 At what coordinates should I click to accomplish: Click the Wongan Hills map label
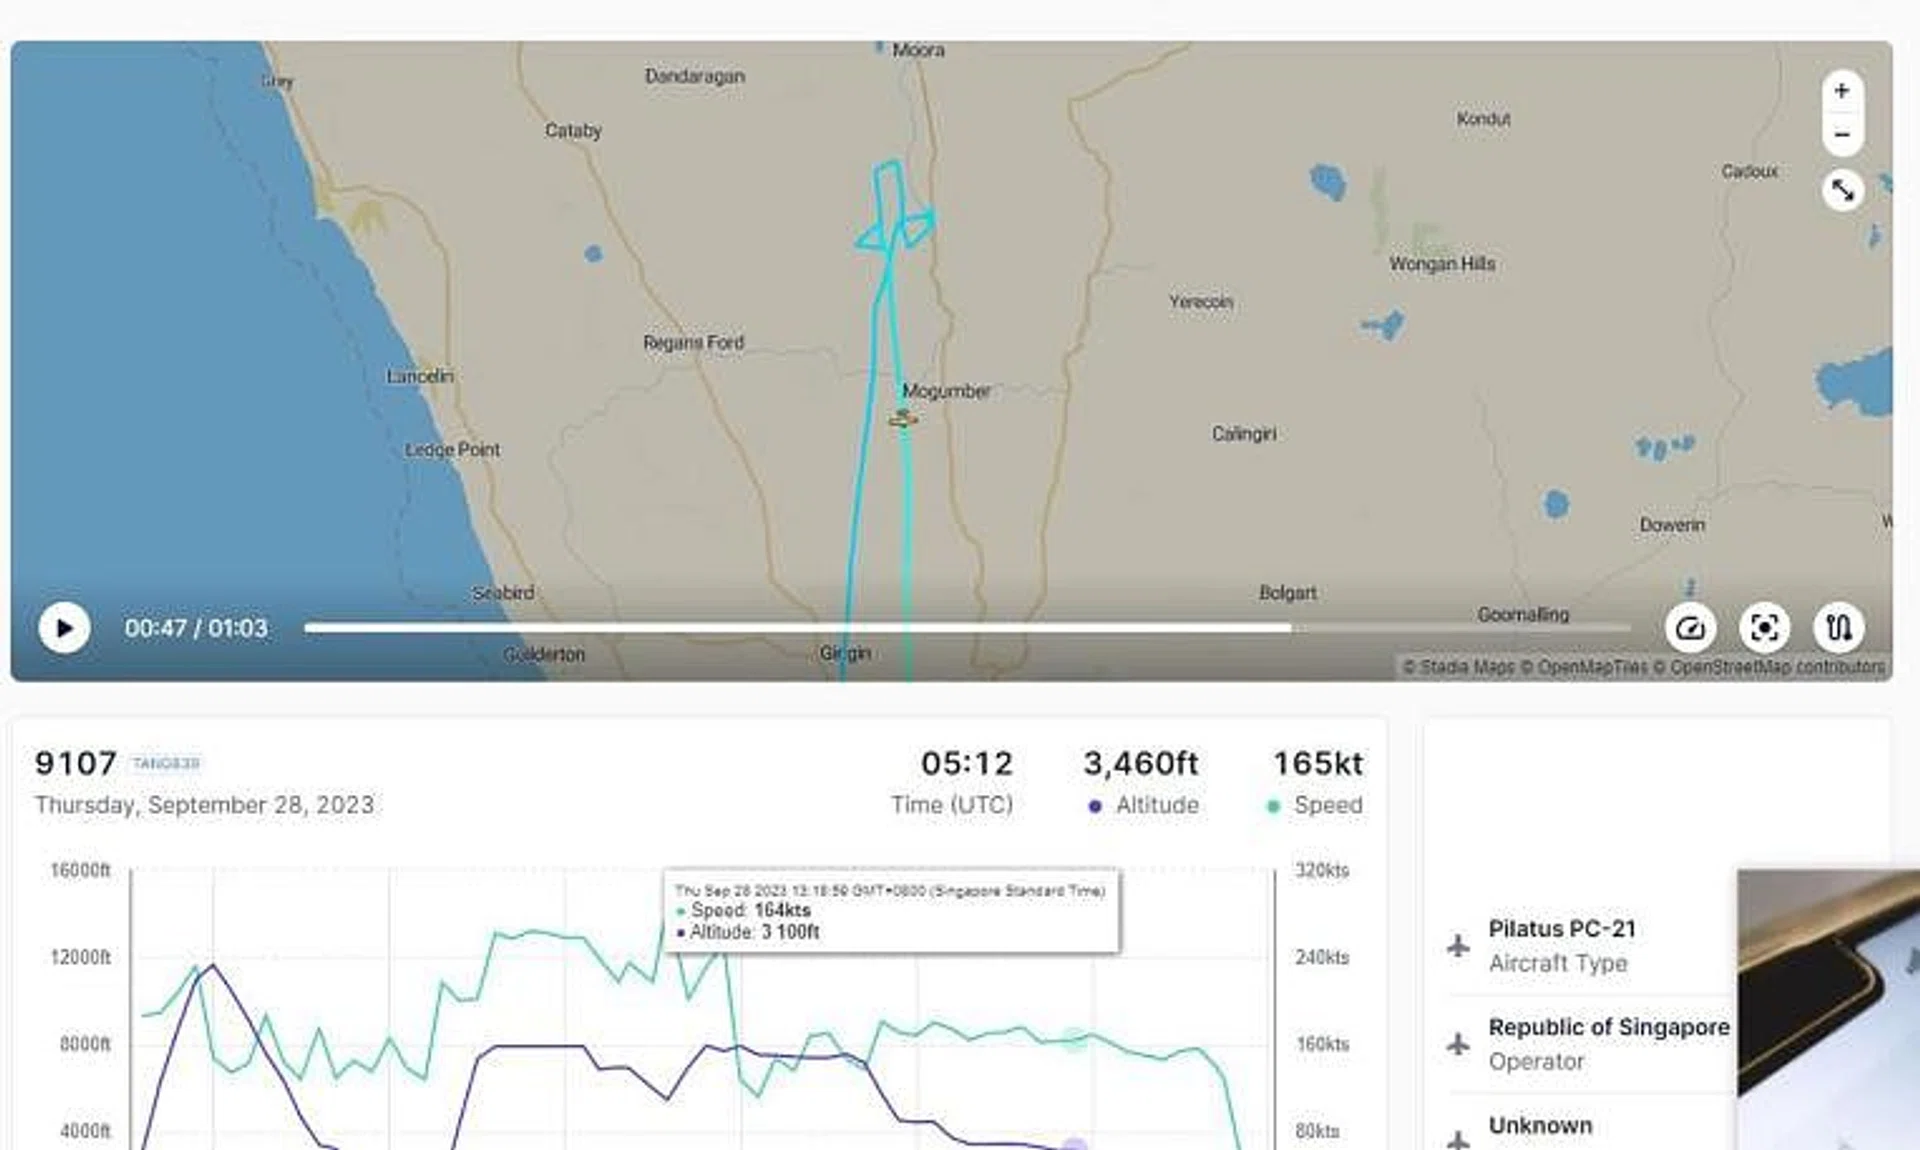coord(1441,264)
